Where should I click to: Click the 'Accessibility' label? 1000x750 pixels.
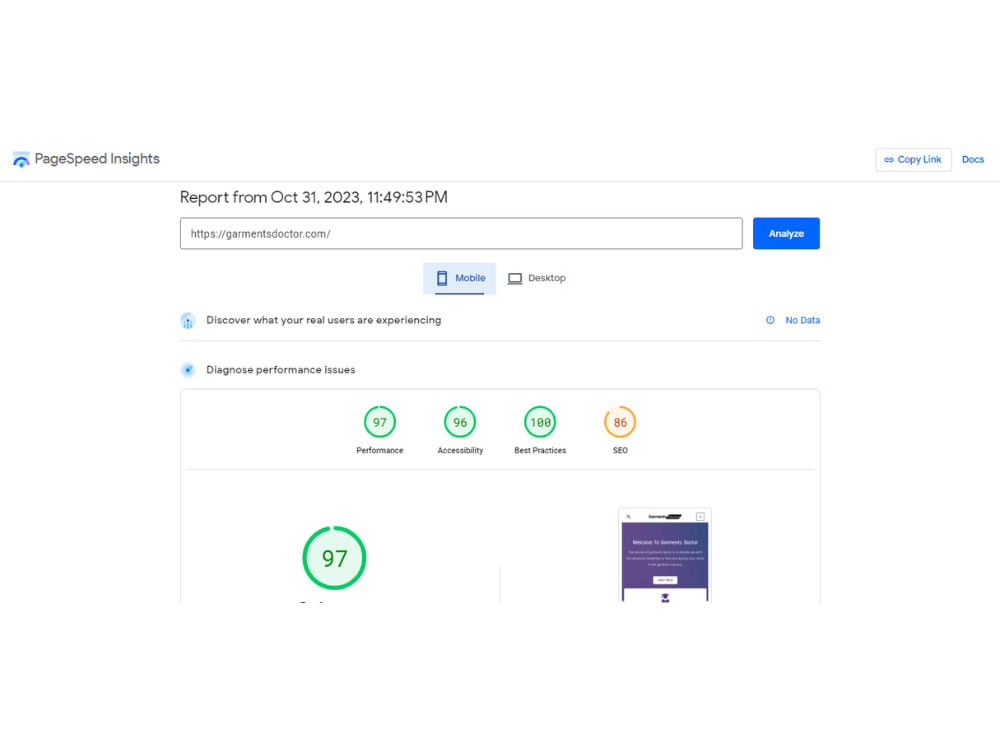(460, 450)
